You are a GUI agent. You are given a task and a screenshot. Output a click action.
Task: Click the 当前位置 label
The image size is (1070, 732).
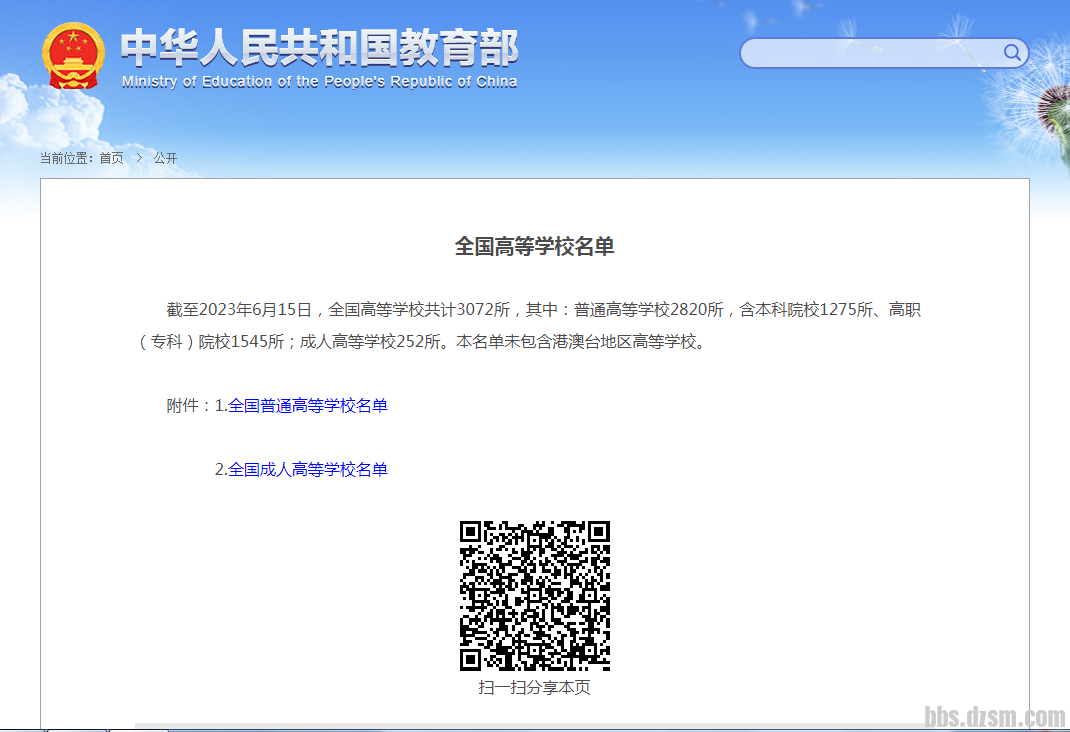click(66, 158)
